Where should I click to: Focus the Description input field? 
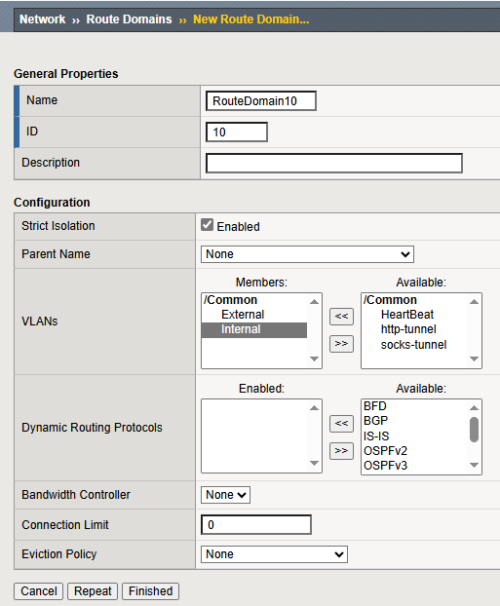tap(334, 163)
